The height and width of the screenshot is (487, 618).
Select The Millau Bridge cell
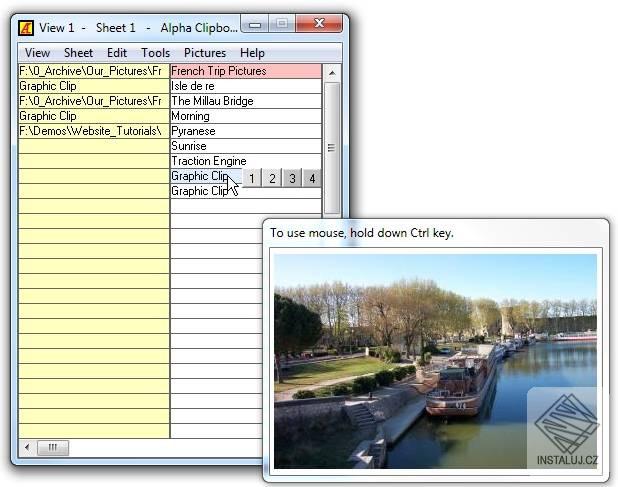click(x=246, y=101)
